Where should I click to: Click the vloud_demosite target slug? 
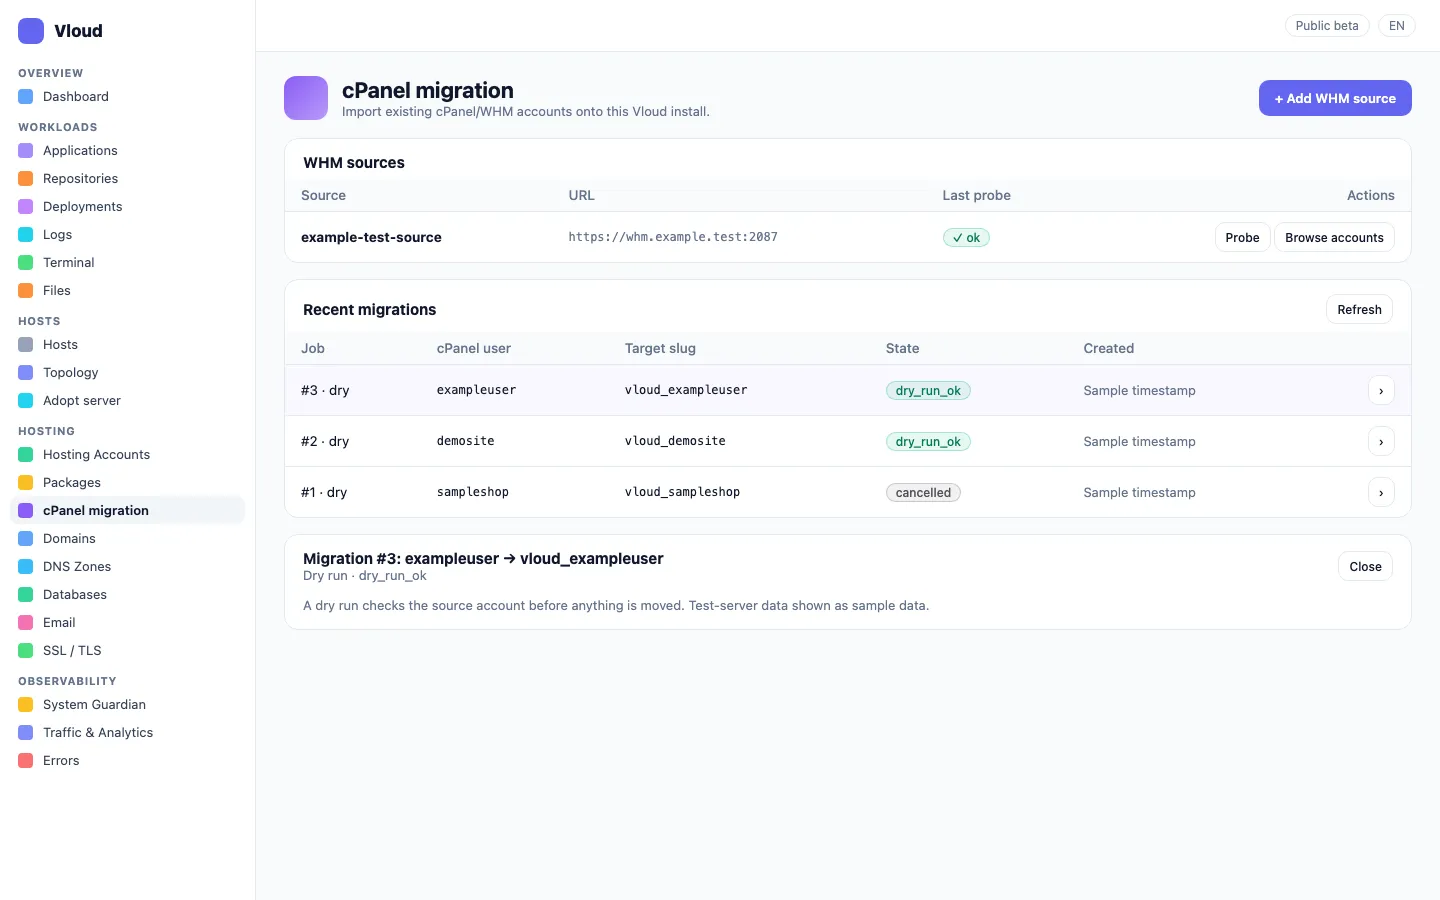click(675, 442)
